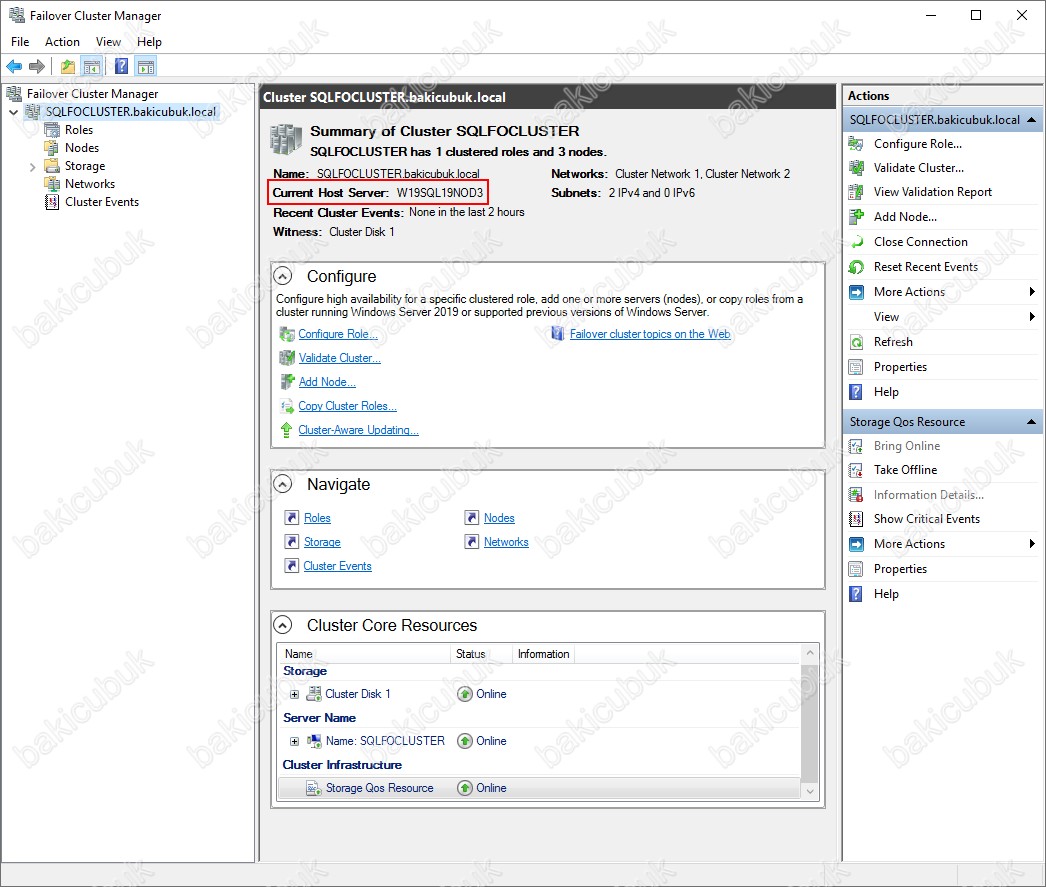Select Nodes in the left tree

click(x=81, y=148)
